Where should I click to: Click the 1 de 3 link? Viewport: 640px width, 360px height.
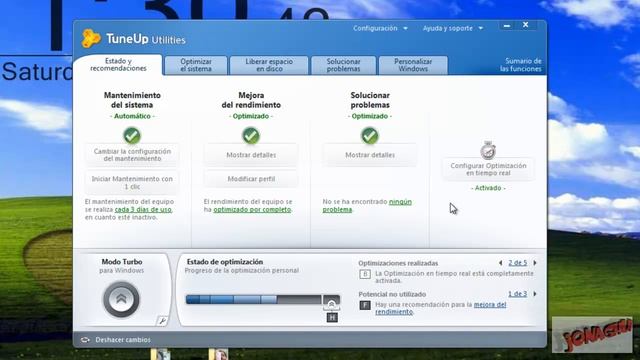pyautogui.click(x=518, y=294)
